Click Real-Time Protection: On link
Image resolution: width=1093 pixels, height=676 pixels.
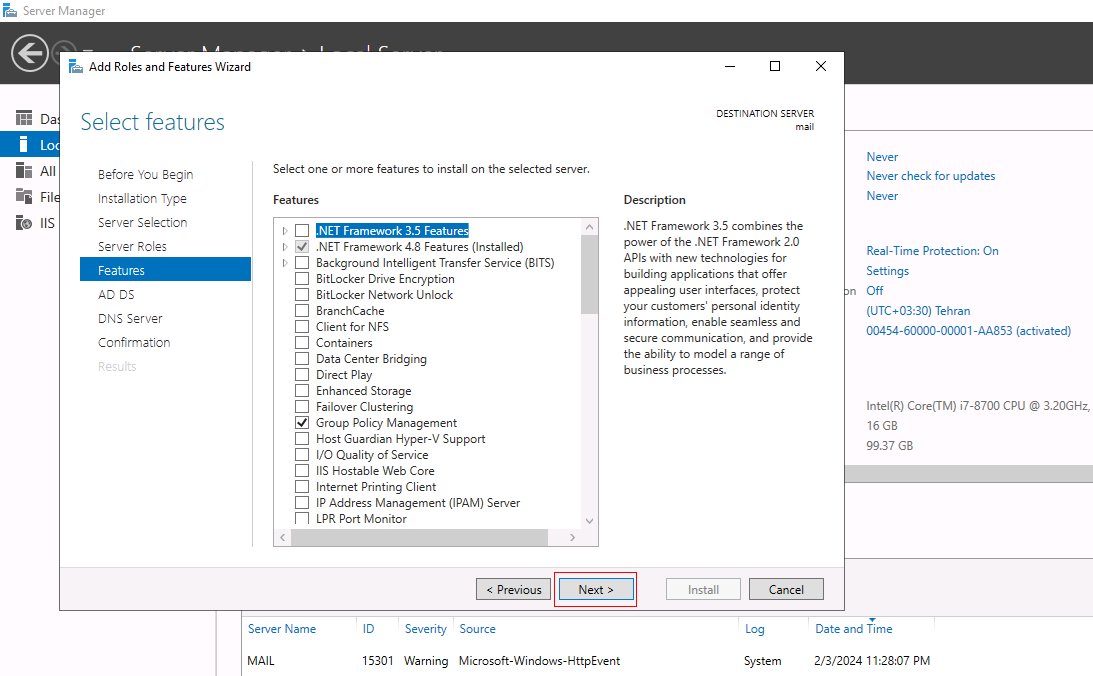933,251
